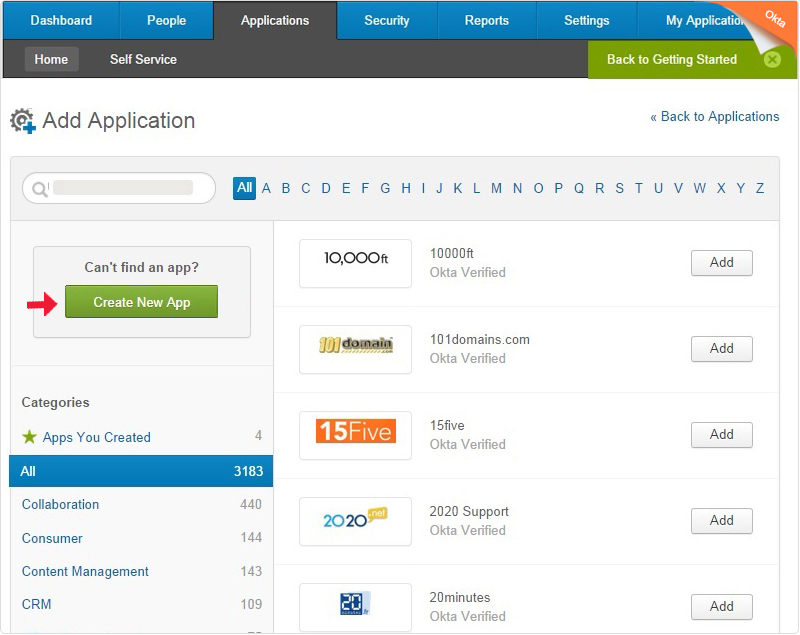Filter apps by letter N

coord(517,189)
